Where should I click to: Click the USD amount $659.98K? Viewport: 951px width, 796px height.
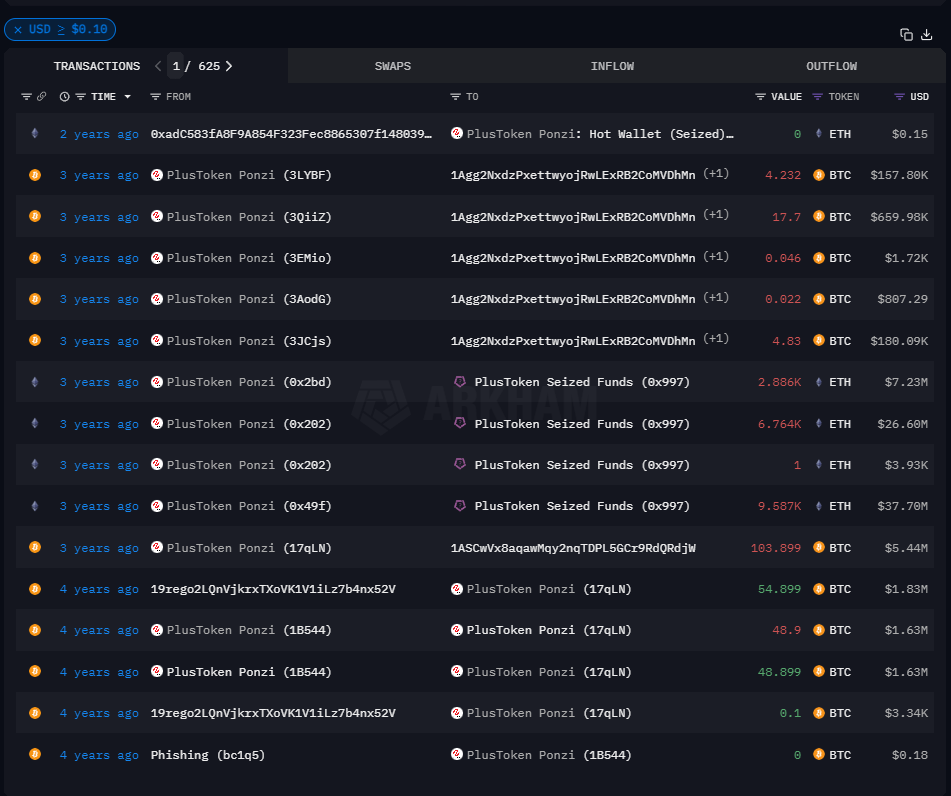pos(899,217)
